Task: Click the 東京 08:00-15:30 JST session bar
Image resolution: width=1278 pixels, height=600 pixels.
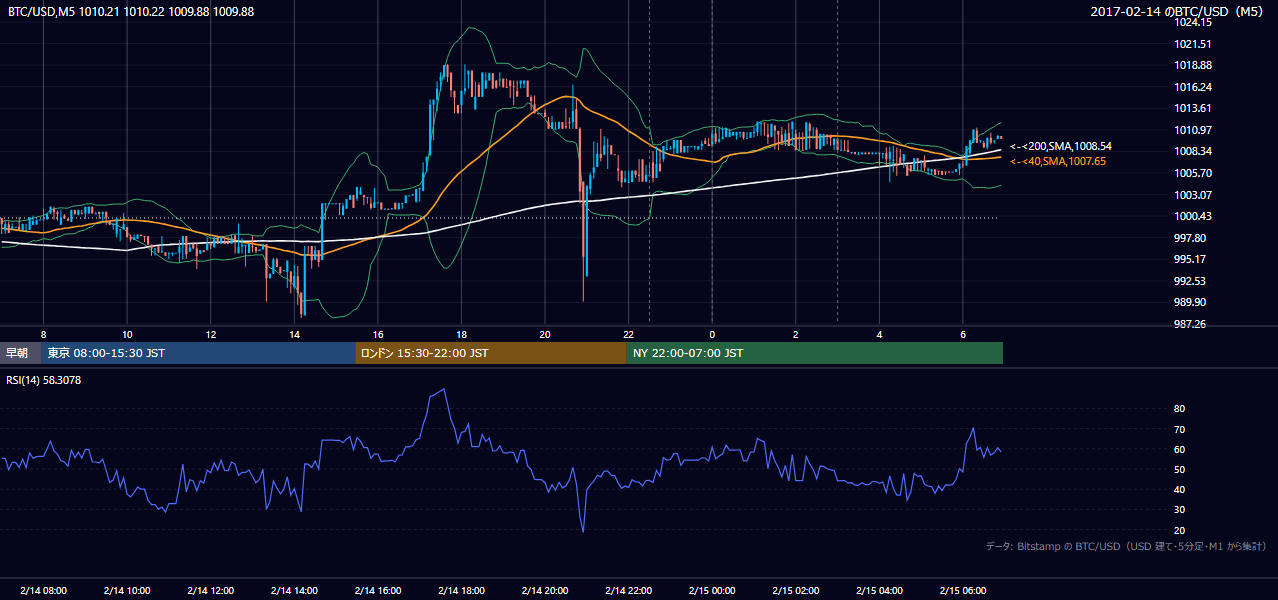Action: coord(198,353)
